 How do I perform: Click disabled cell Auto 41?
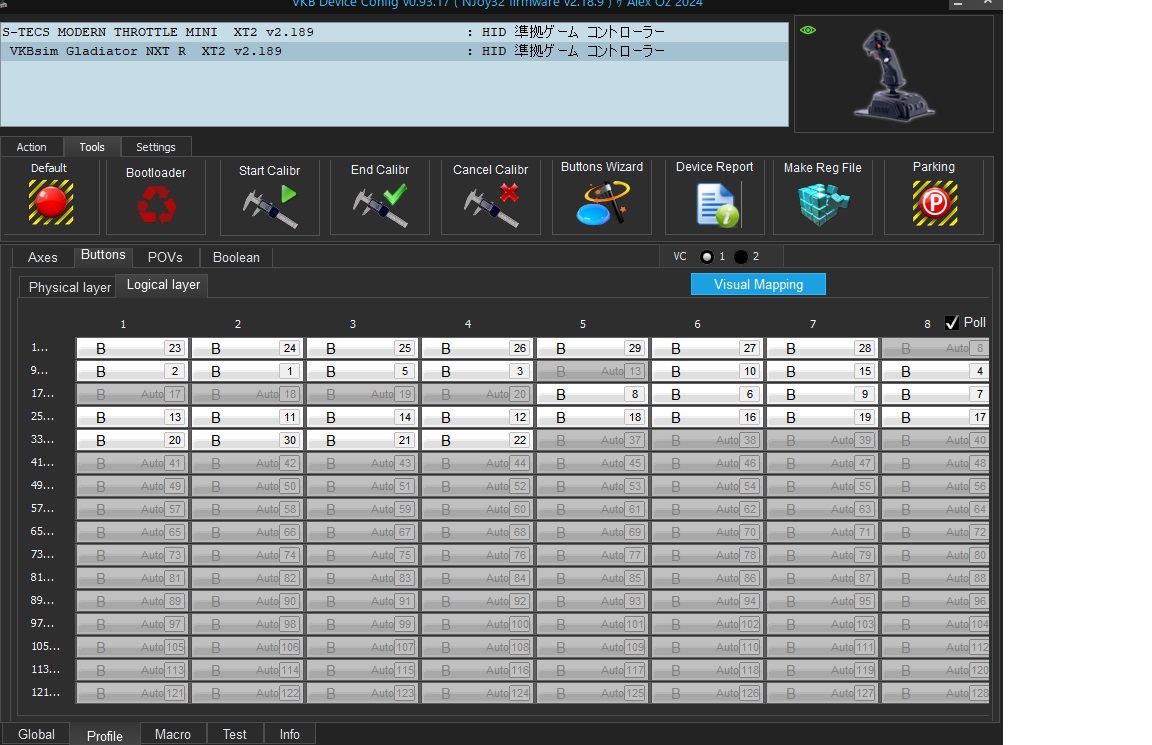132,463
